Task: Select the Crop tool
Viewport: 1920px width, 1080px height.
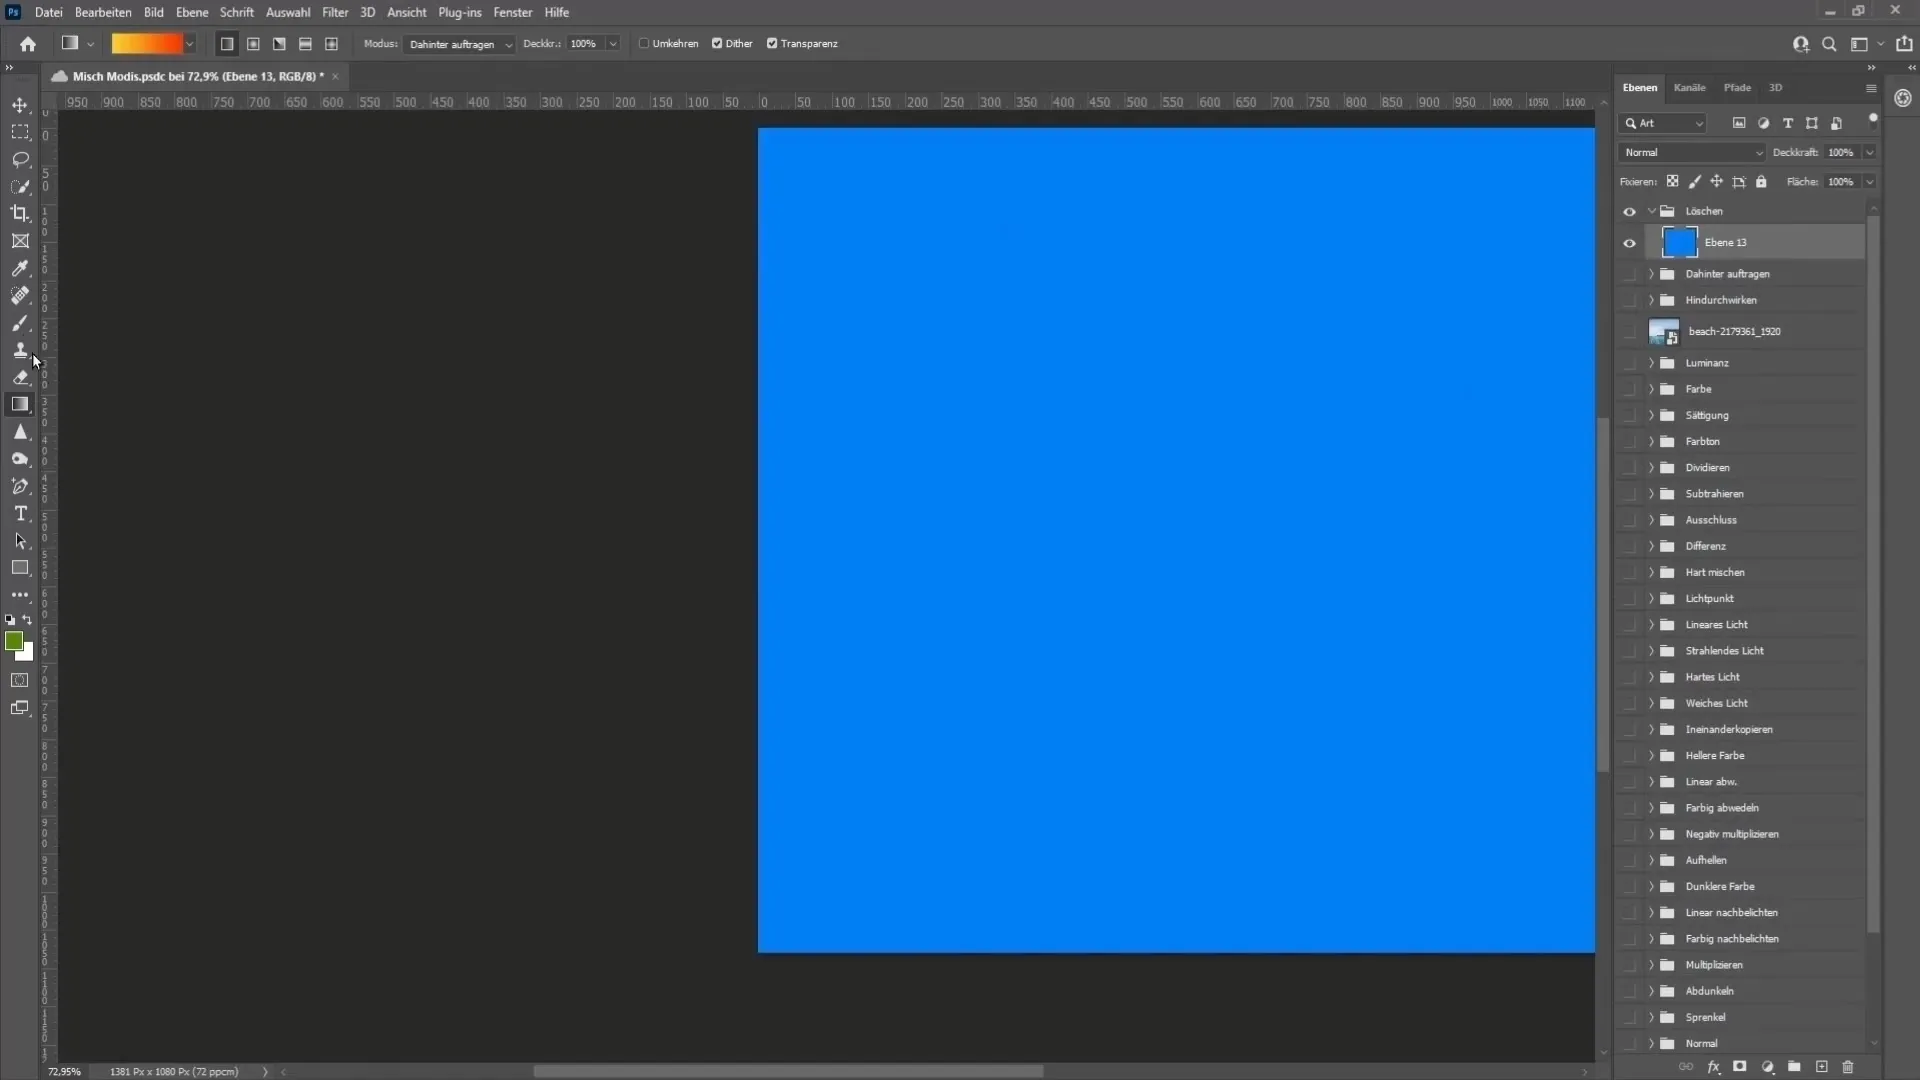Action: [20, 214]
